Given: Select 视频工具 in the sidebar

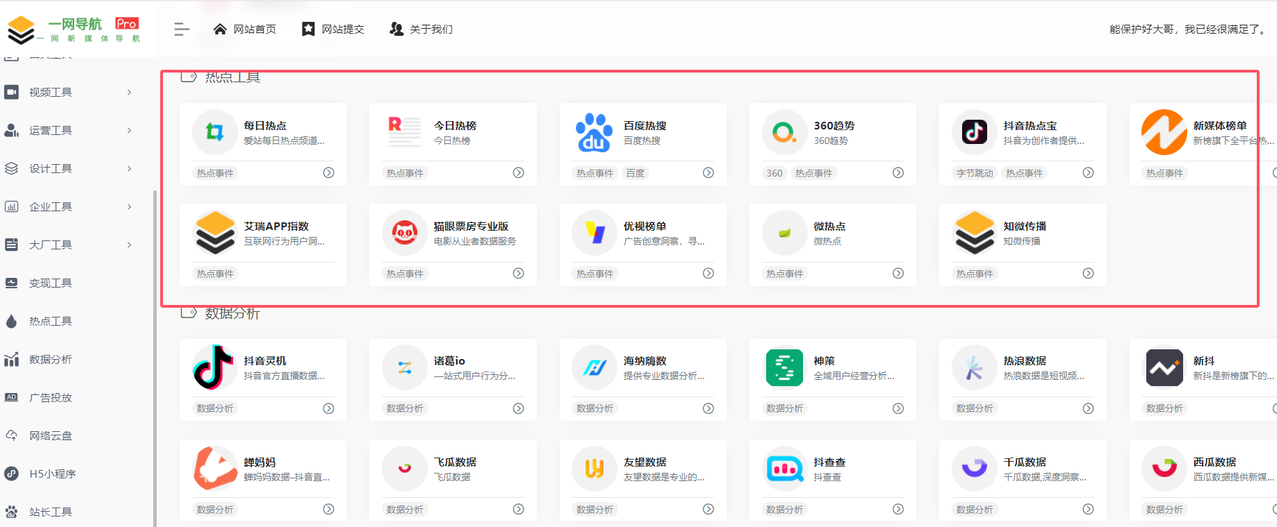Looking at the screenshot, I should [51, 92].
